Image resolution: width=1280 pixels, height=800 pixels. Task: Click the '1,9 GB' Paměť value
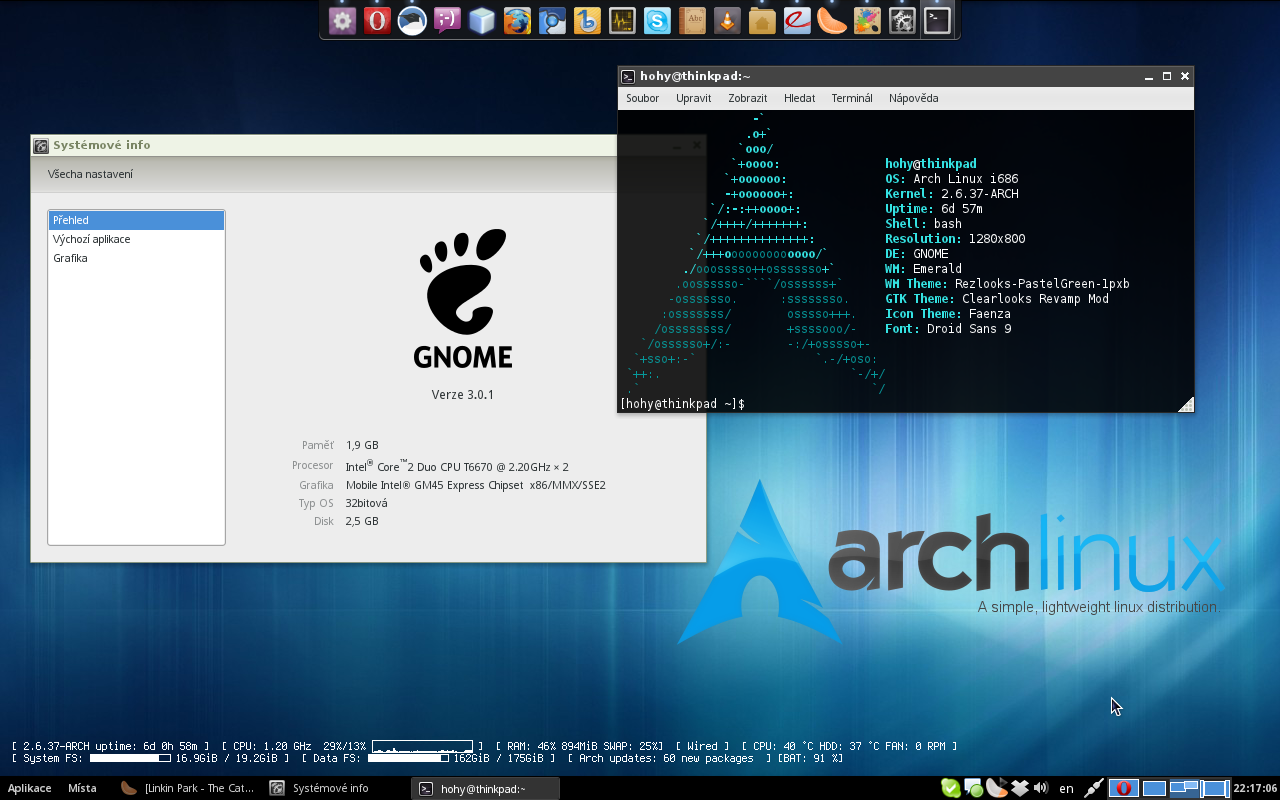click(x=362, y=445)
